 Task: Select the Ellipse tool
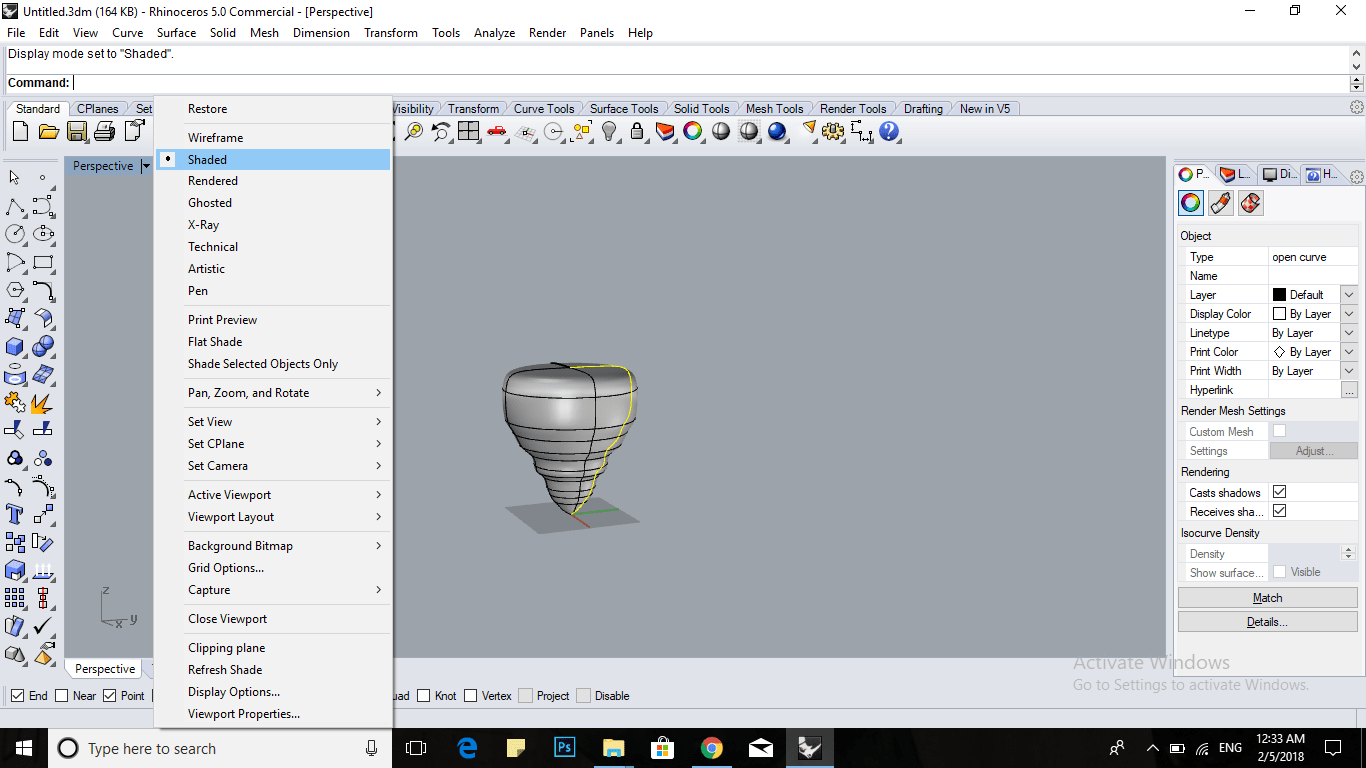click(x=43, y=234)
